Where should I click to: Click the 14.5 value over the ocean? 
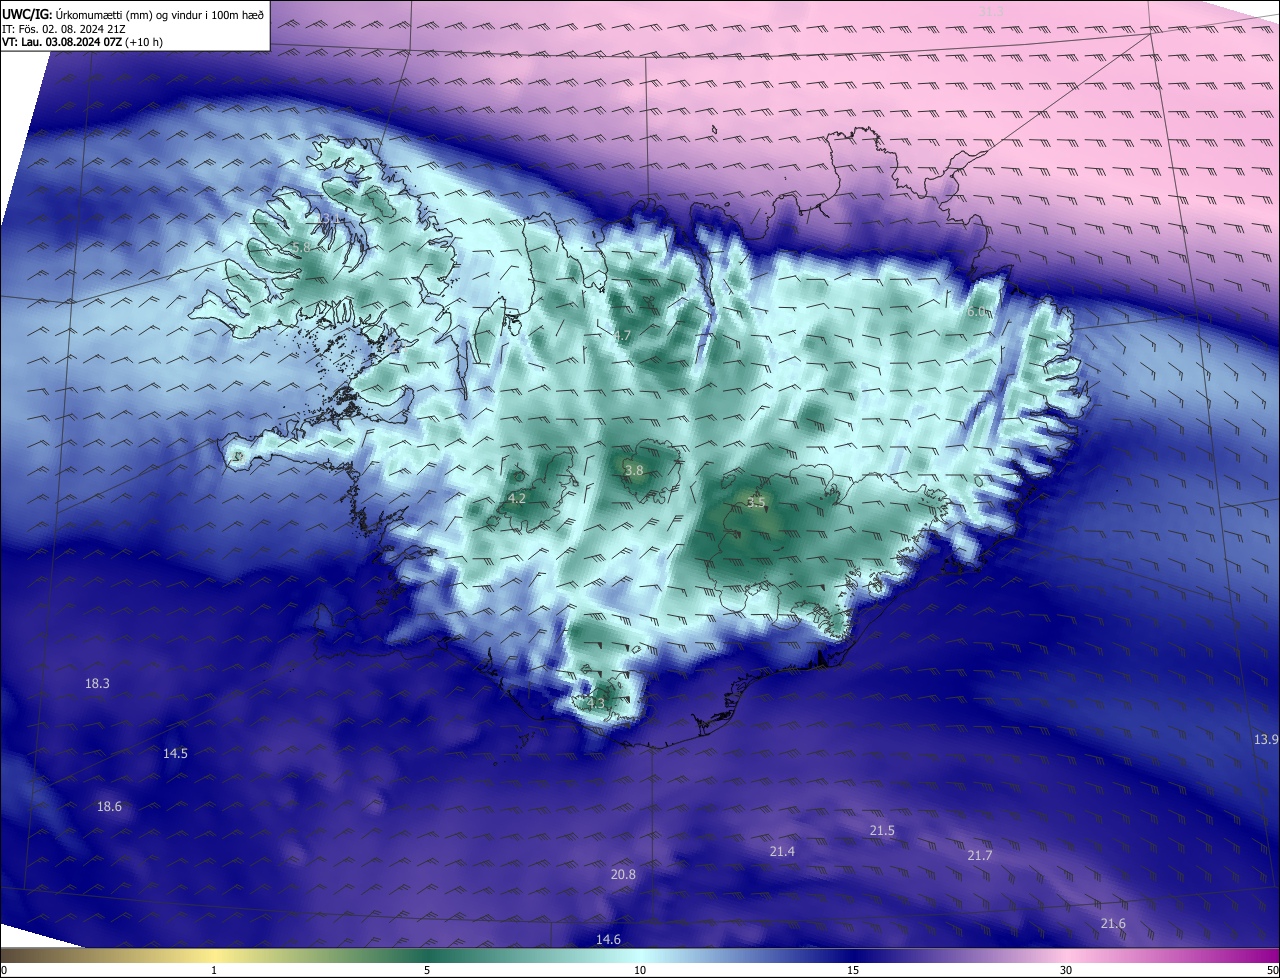pos(175,754)
